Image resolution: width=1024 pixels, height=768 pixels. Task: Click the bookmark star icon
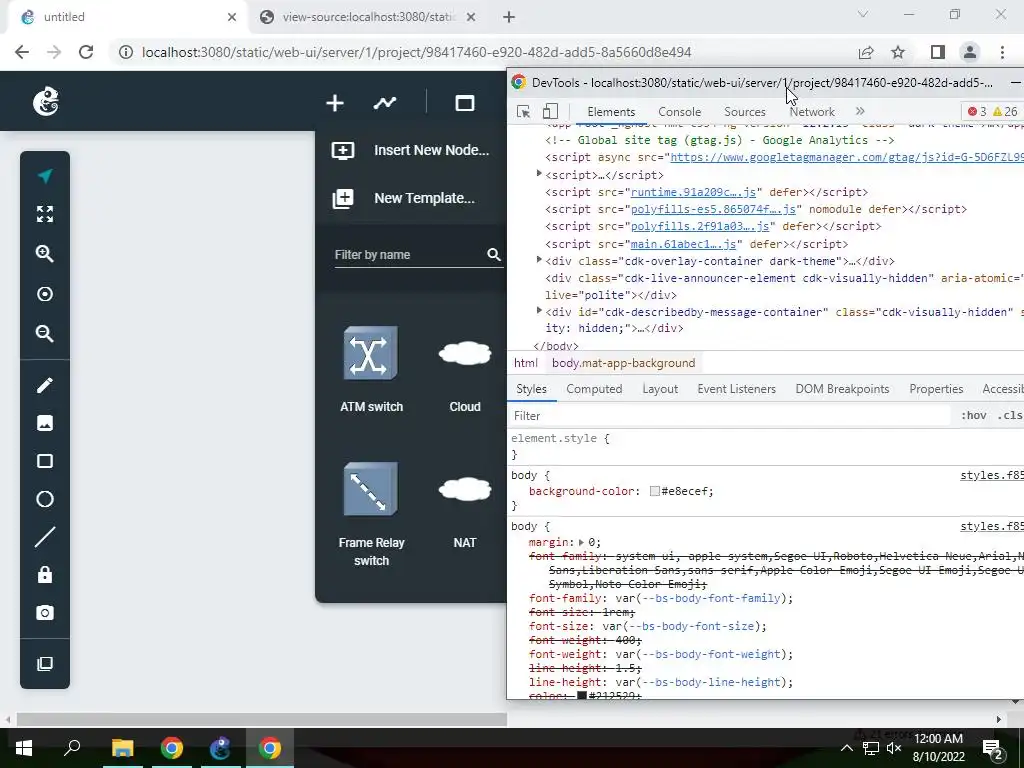click(898, 52)
